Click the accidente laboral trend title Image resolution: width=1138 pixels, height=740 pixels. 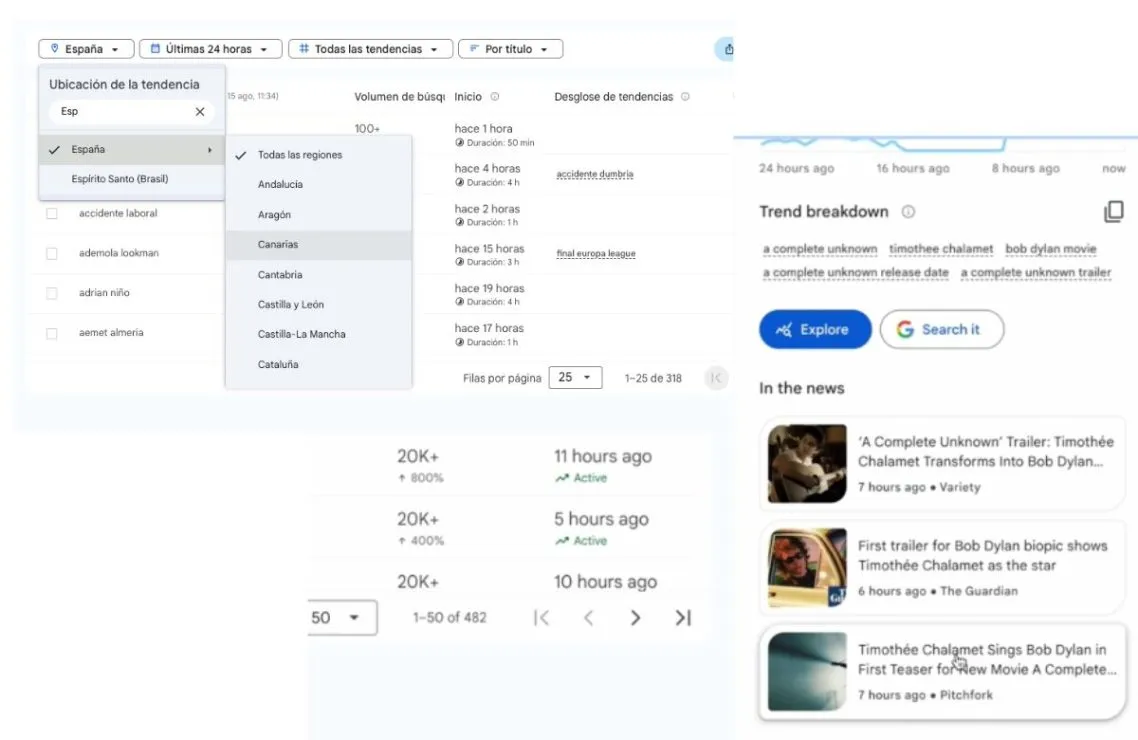pos(118,213)
